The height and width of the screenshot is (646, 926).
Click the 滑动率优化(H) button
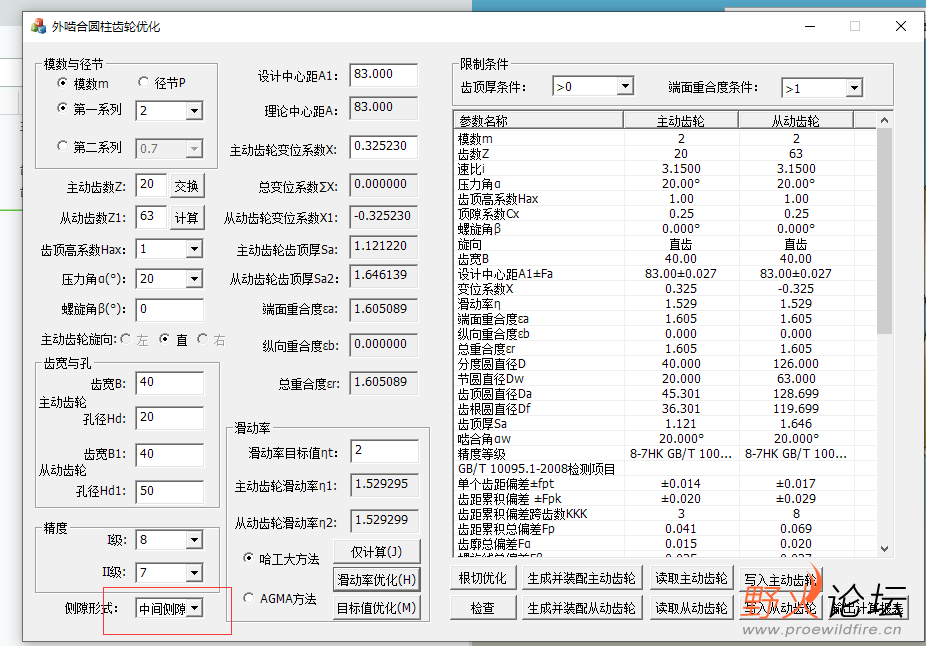[377, 580]
